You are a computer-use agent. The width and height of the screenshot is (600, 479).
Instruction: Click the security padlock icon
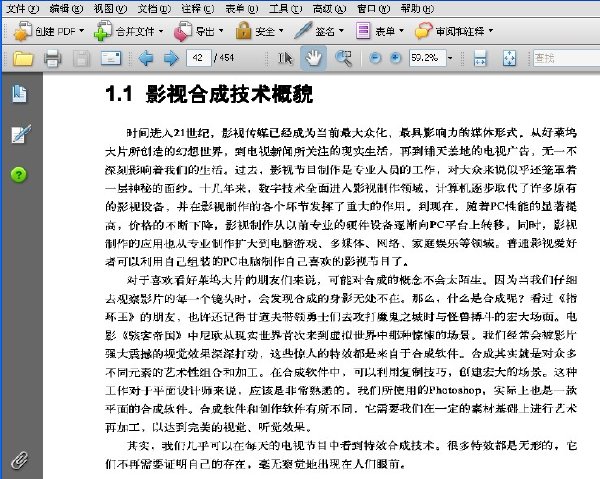[243, 31]
